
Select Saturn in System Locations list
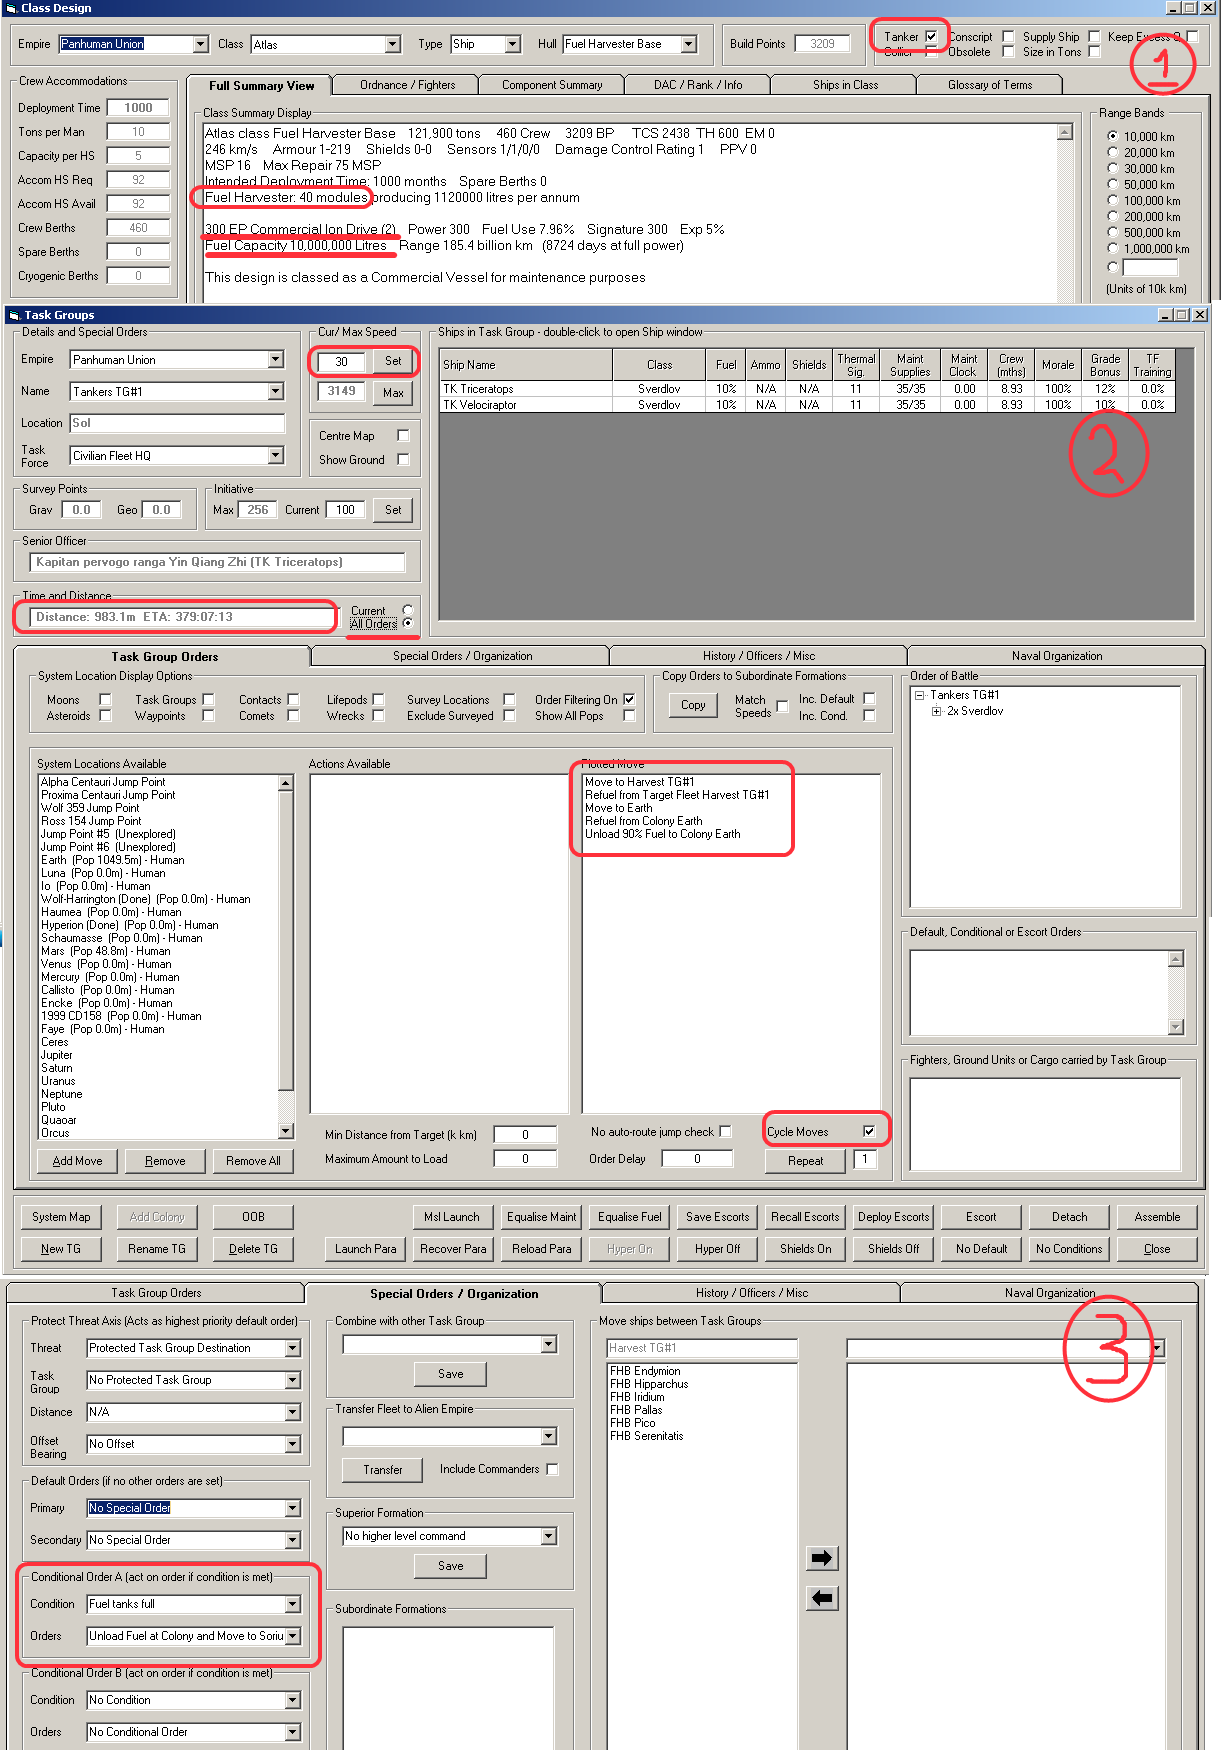point(58,1068)
